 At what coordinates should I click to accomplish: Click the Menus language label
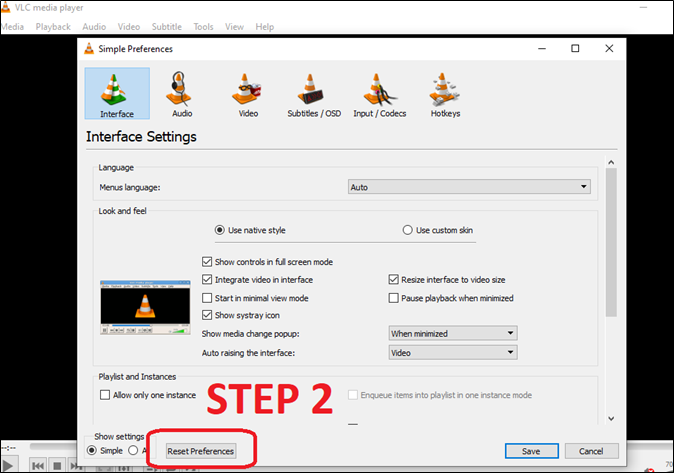130,187
